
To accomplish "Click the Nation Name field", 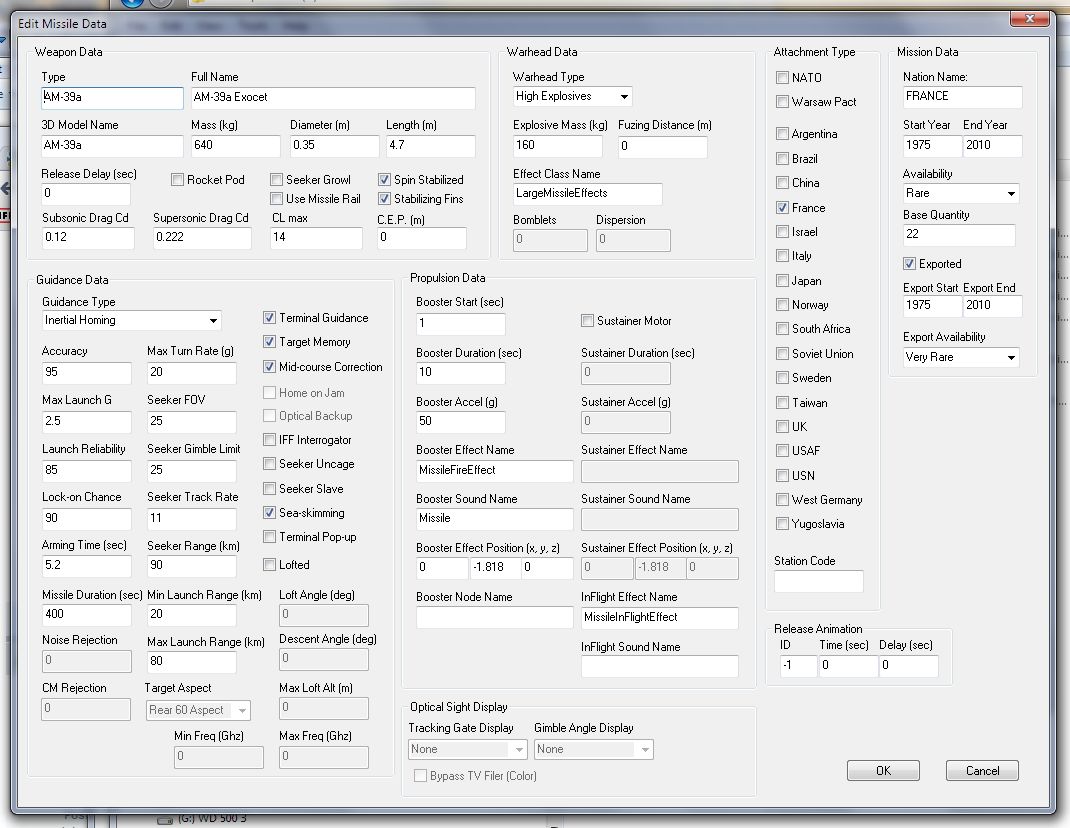I will point(962,97).
